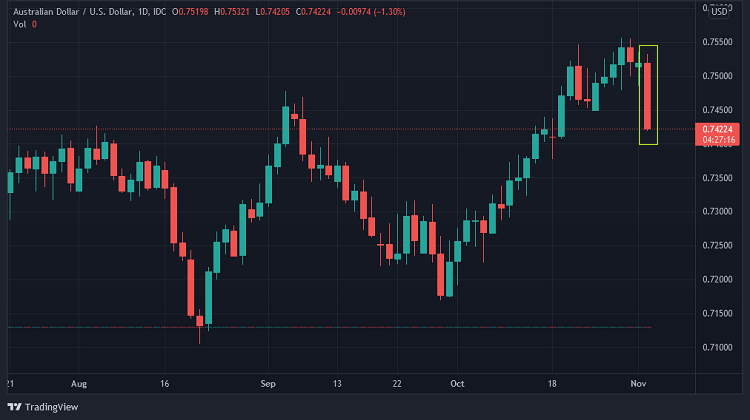This screenshot has height=420, width=750.
Task: Click the latest large red candle
Action: 648,96
